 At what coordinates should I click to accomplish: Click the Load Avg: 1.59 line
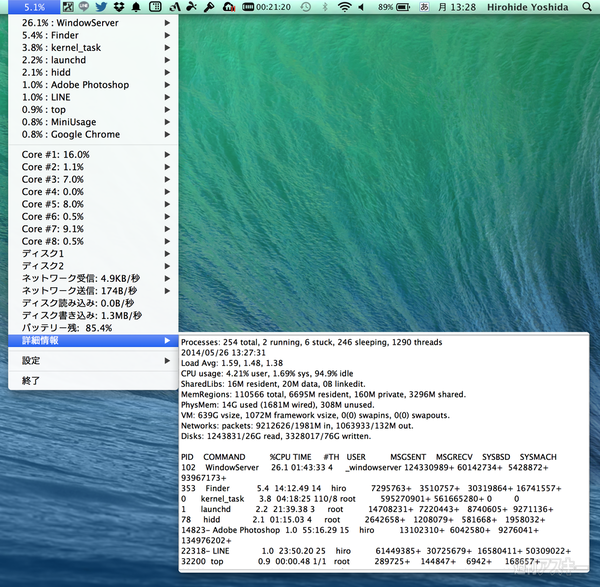click(x=232, y=363)
